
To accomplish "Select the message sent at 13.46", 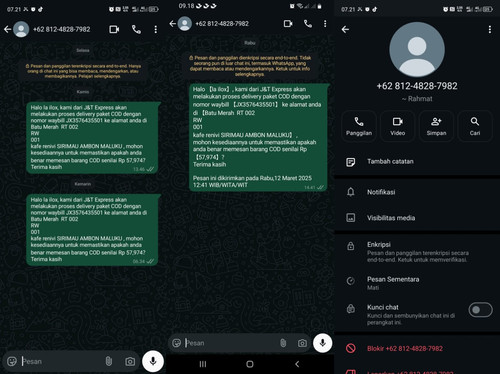I will (x=92, y=138).
